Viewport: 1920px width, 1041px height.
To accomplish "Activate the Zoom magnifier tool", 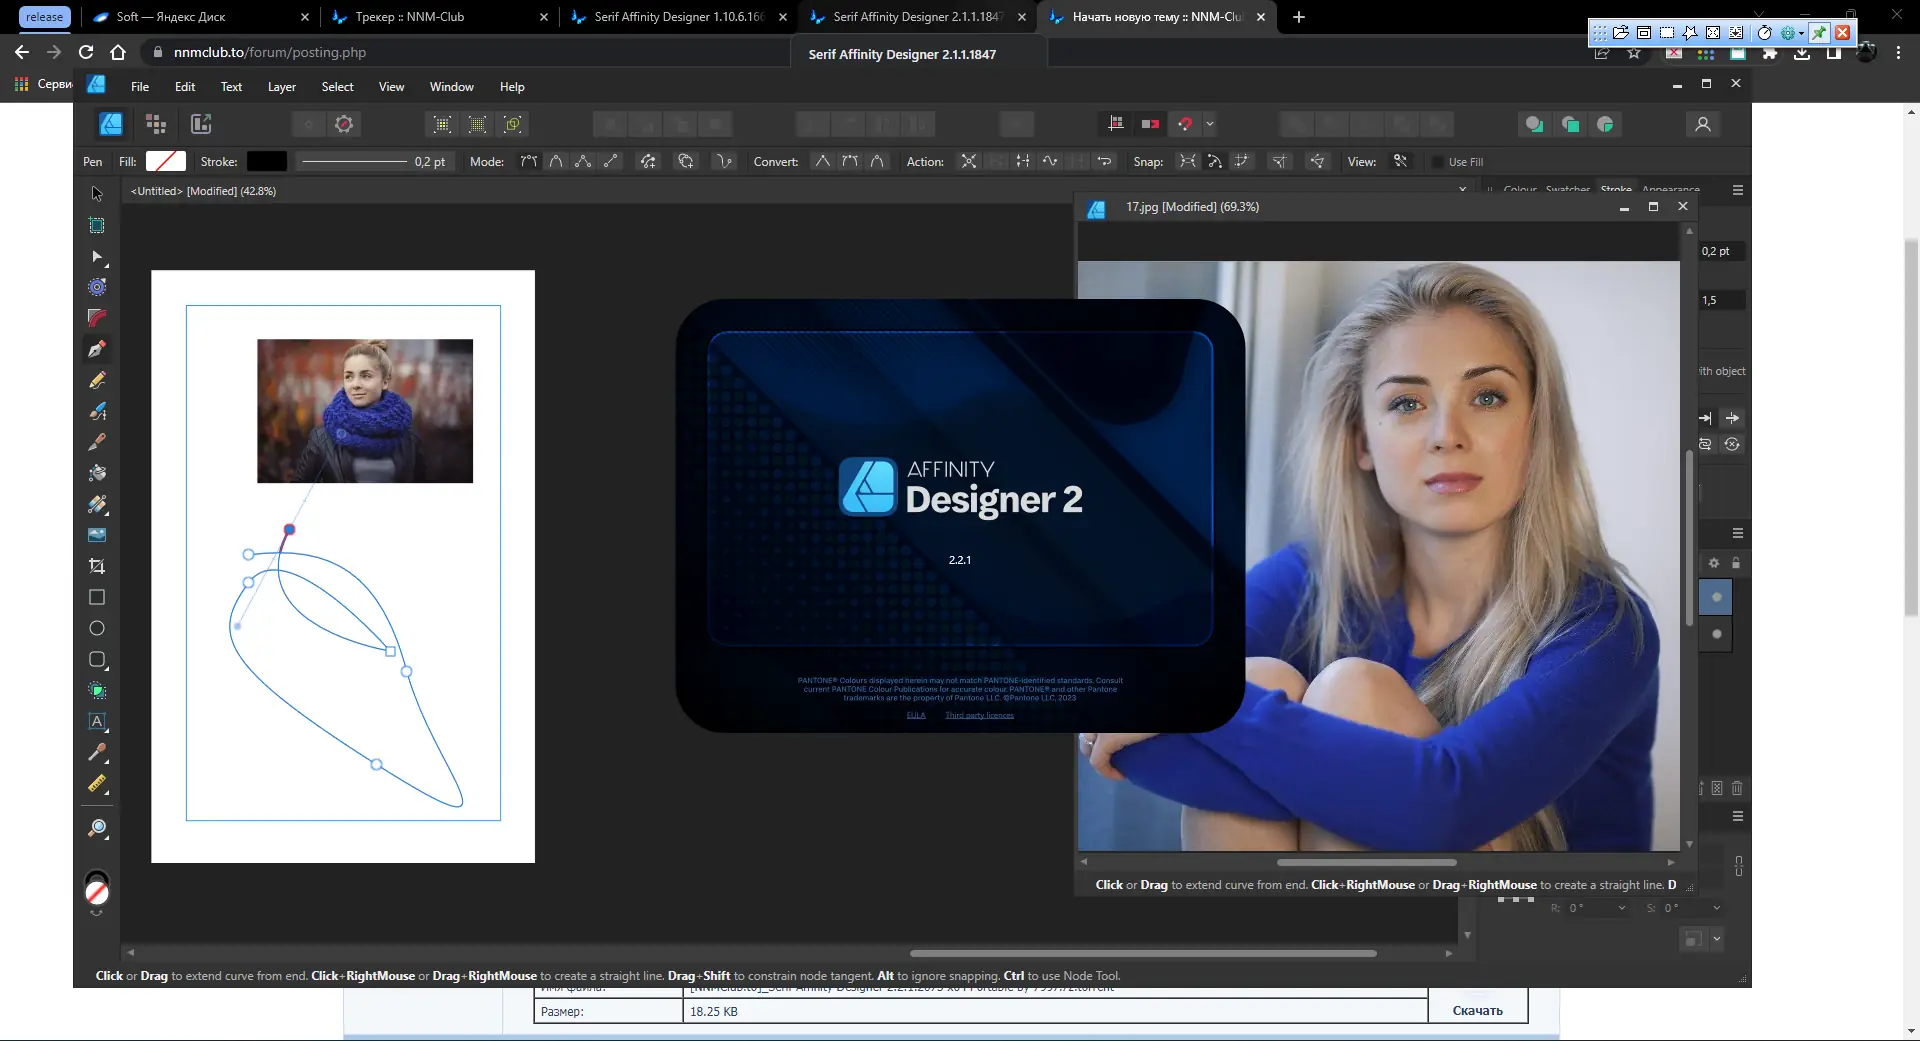I will pyautogui.click(x=97, y=828).
